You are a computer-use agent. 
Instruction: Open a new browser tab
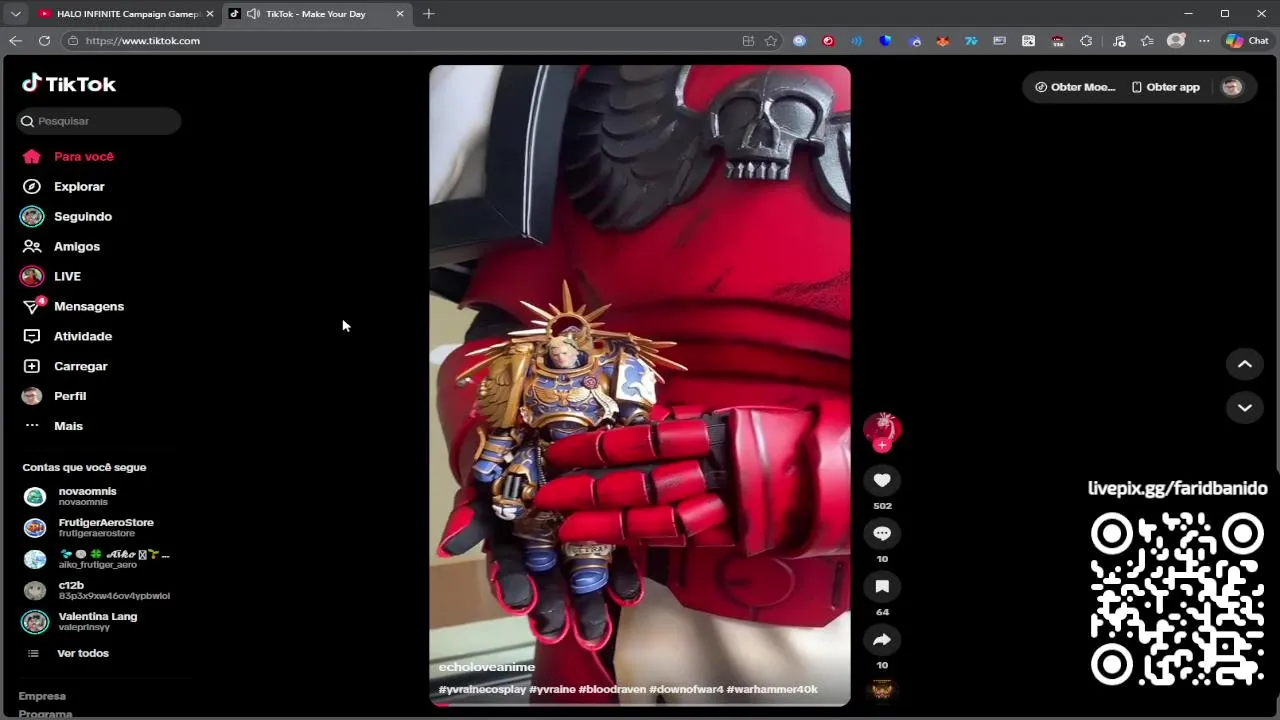[428, 14]
